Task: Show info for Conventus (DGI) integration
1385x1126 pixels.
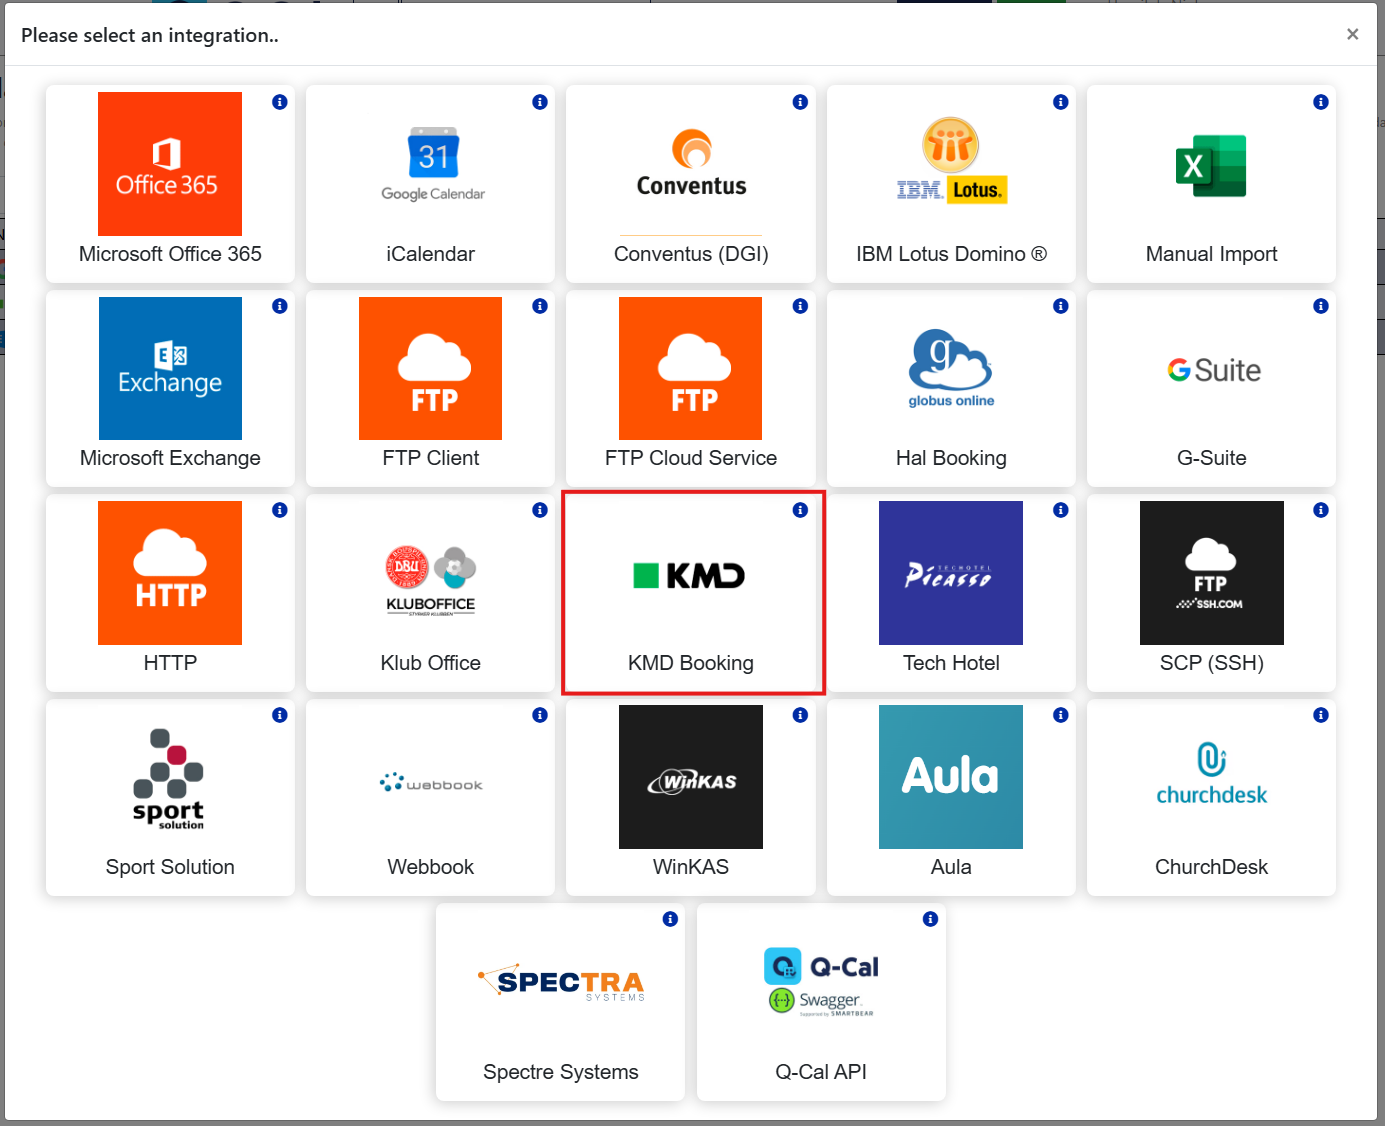Action: 800,102
